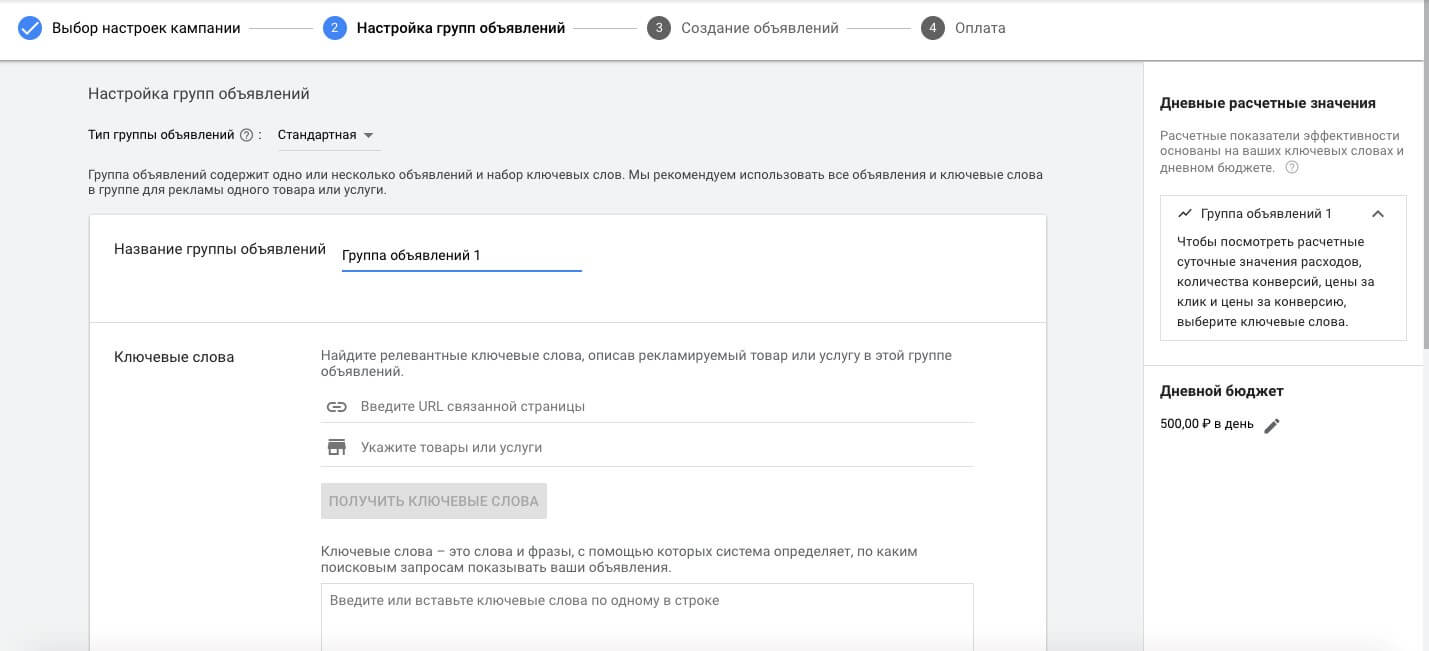Click the Ключевые слова section label
Viewport: 1429px width, 651px height.
point(174,357)
